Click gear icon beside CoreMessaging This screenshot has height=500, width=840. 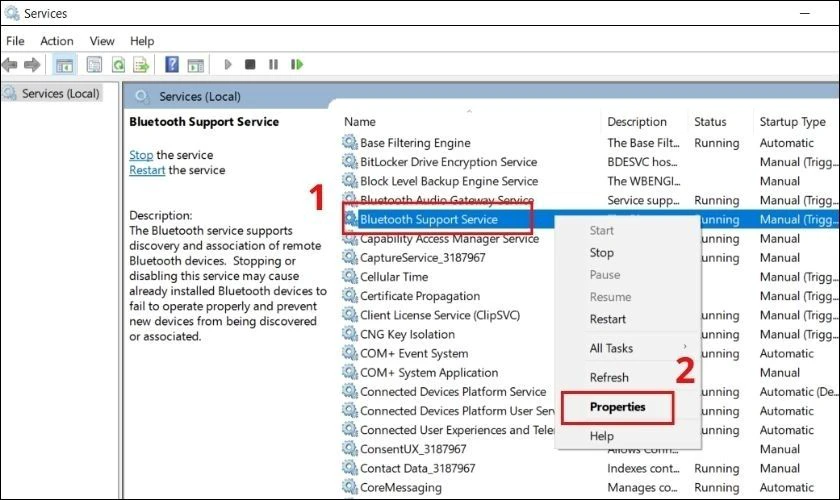tap(350, 487)
